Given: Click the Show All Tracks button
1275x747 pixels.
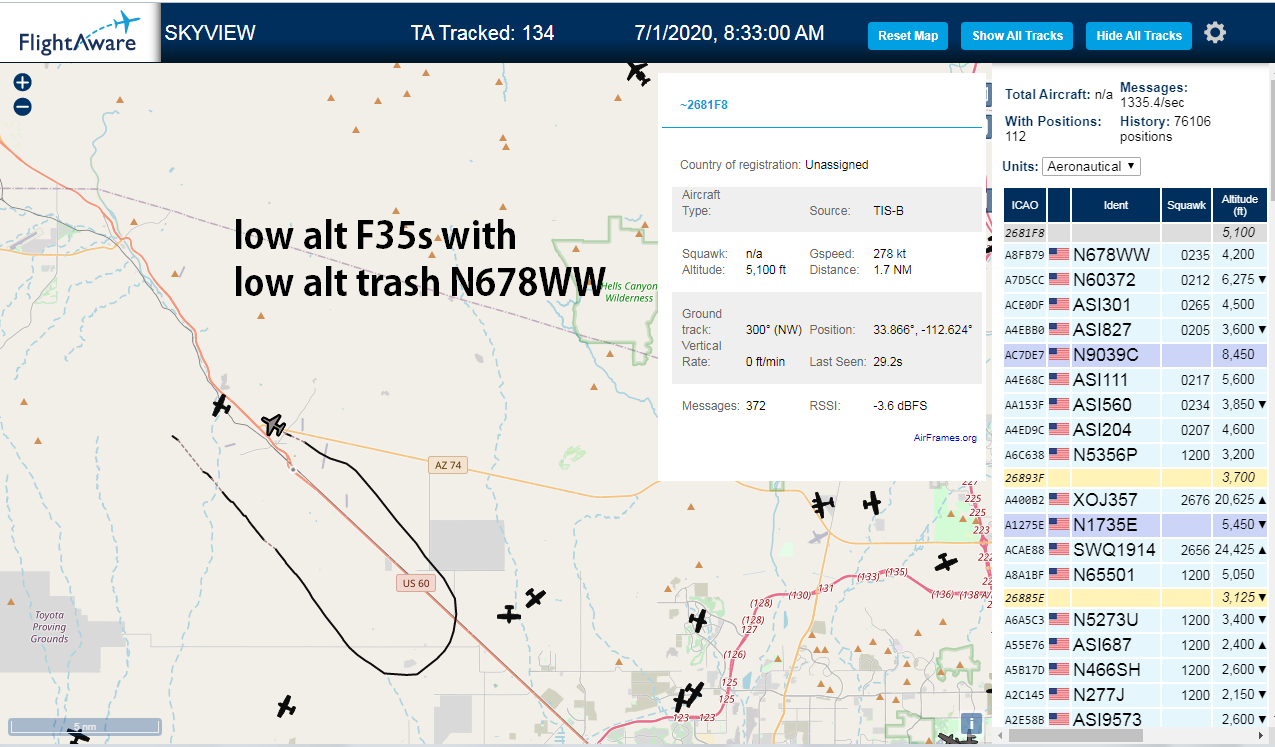Looking at the screenshot, I should [x=1017, y=36].
